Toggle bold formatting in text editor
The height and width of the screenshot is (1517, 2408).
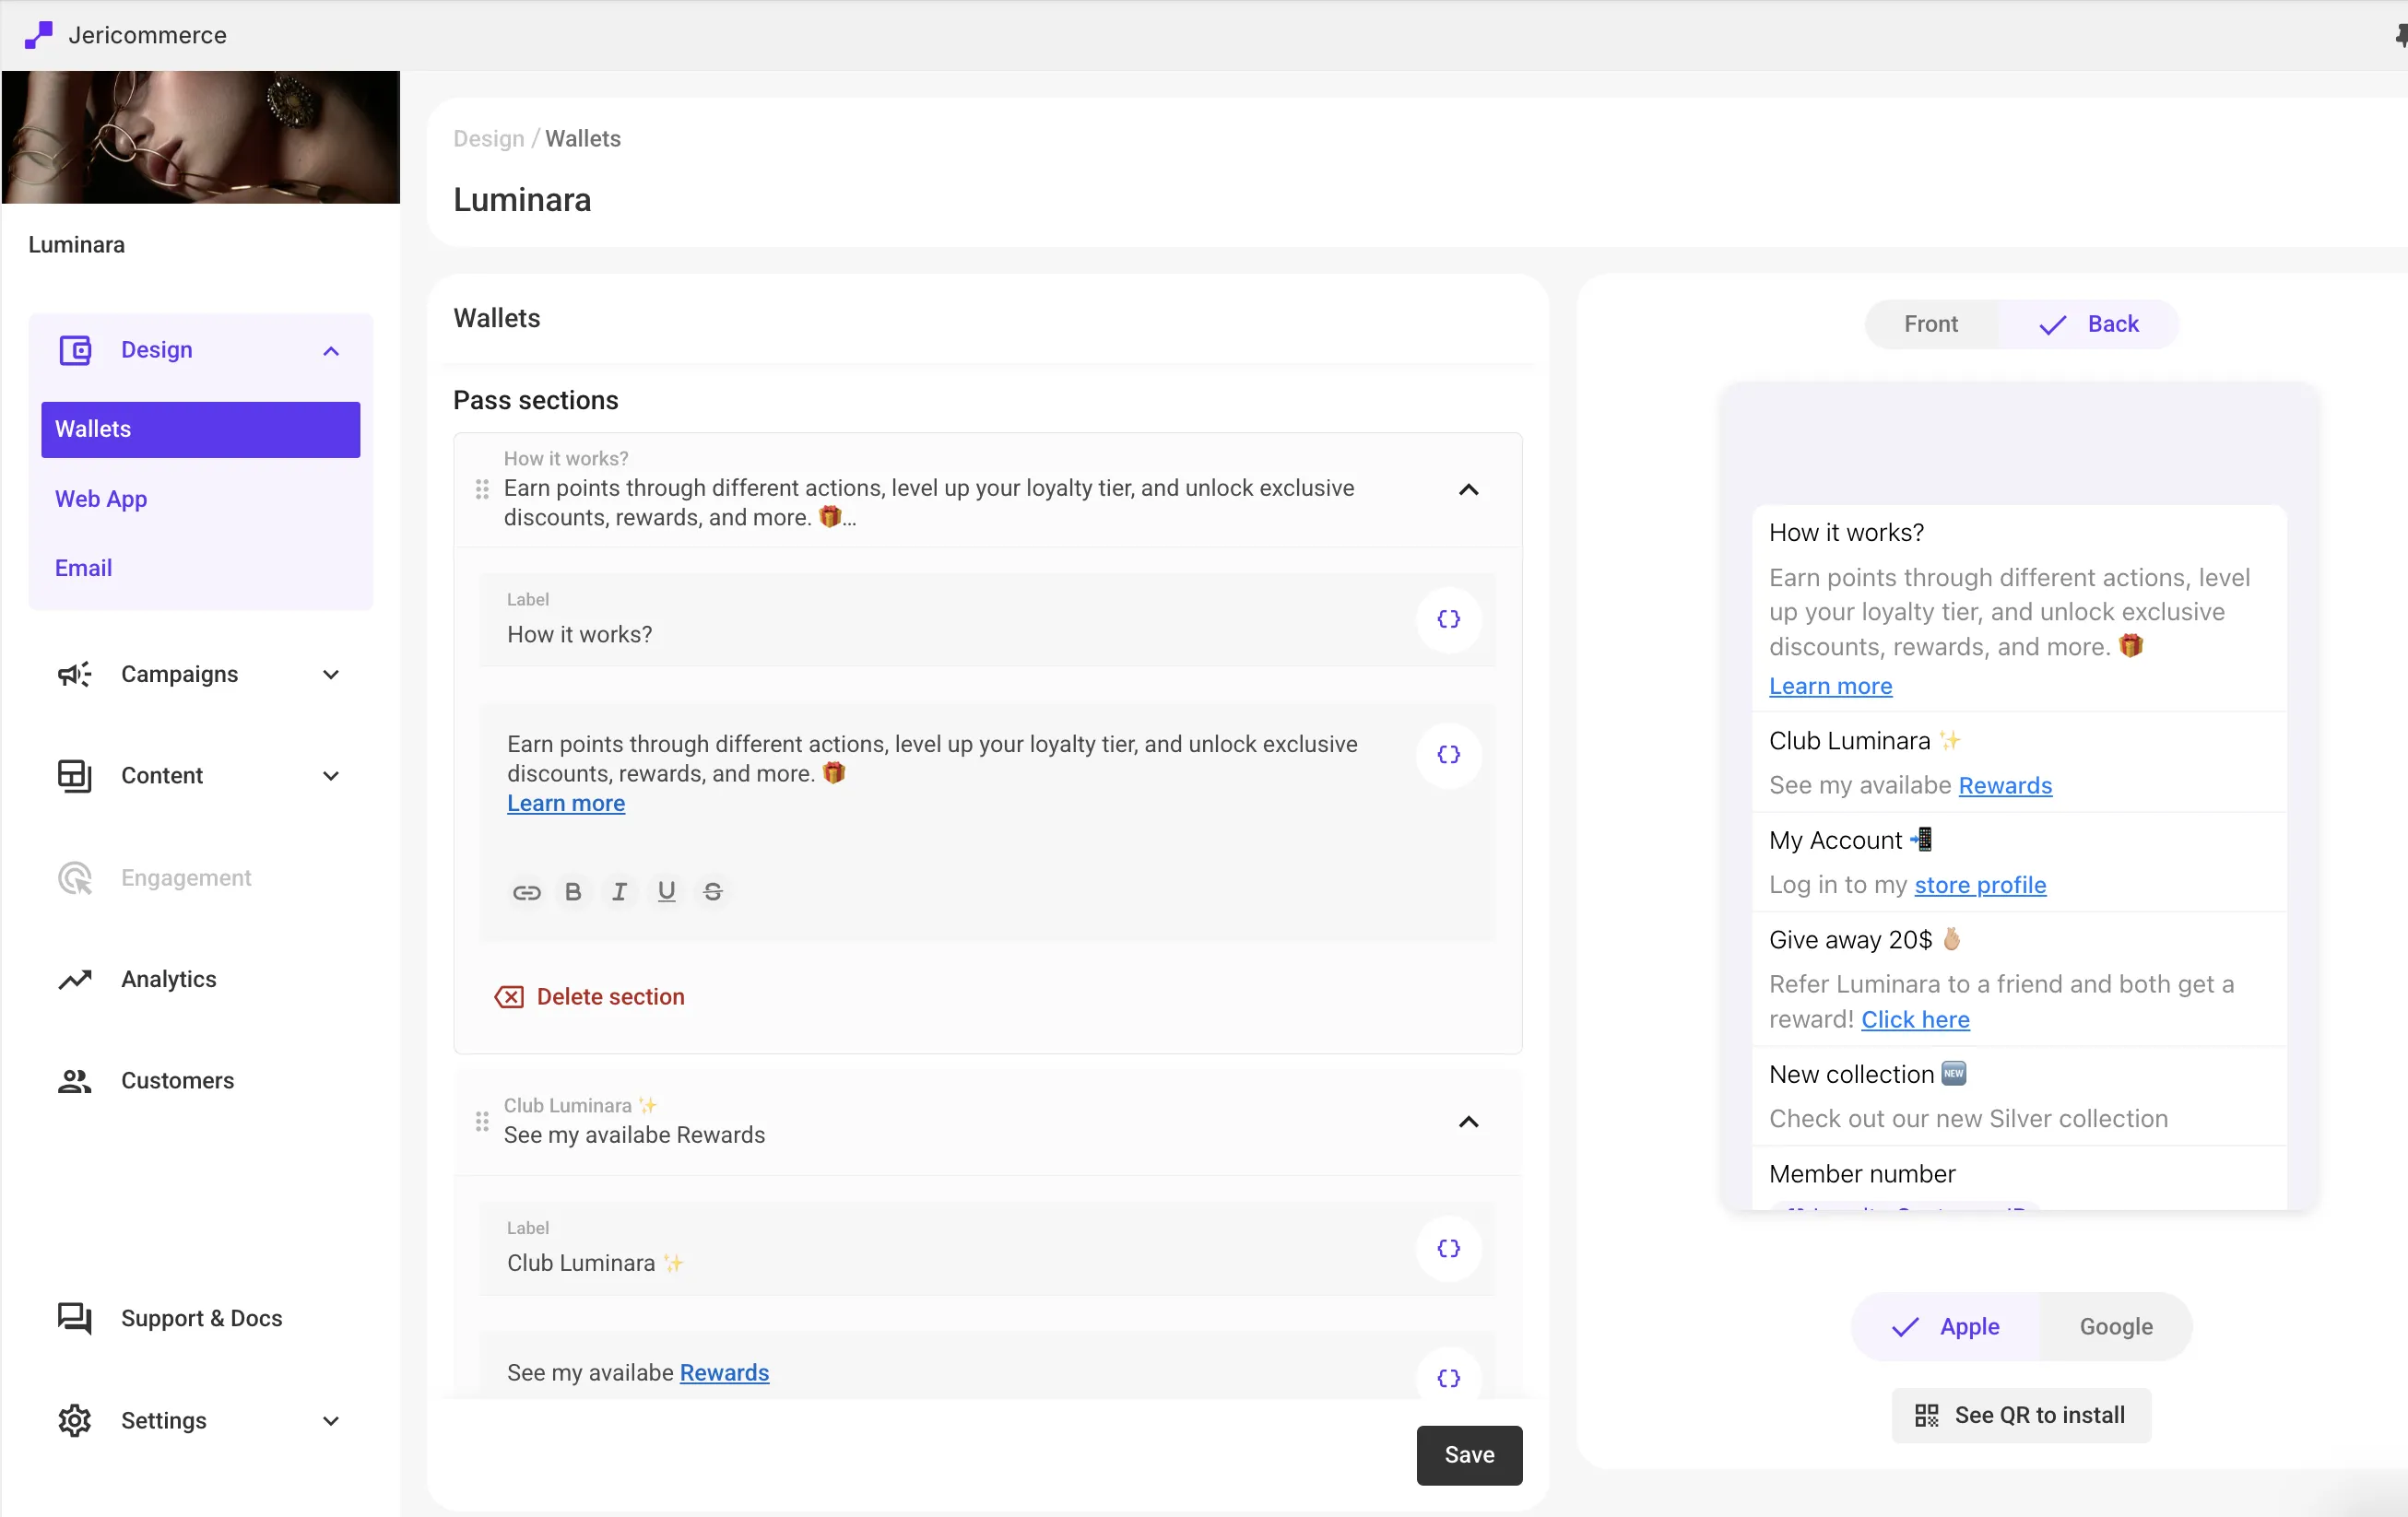tap(573, 892)
